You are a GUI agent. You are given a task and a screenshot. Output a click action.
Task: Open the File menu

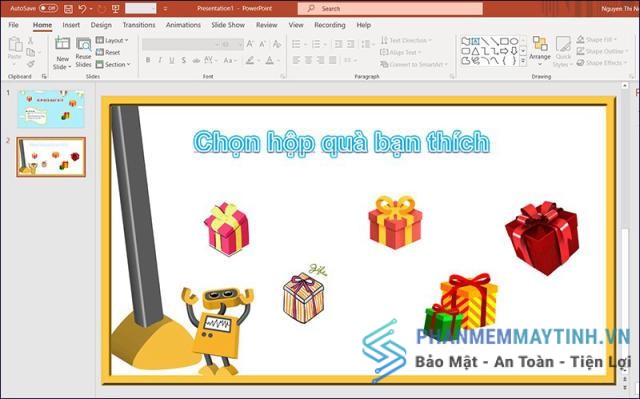[x=13, y=25]
